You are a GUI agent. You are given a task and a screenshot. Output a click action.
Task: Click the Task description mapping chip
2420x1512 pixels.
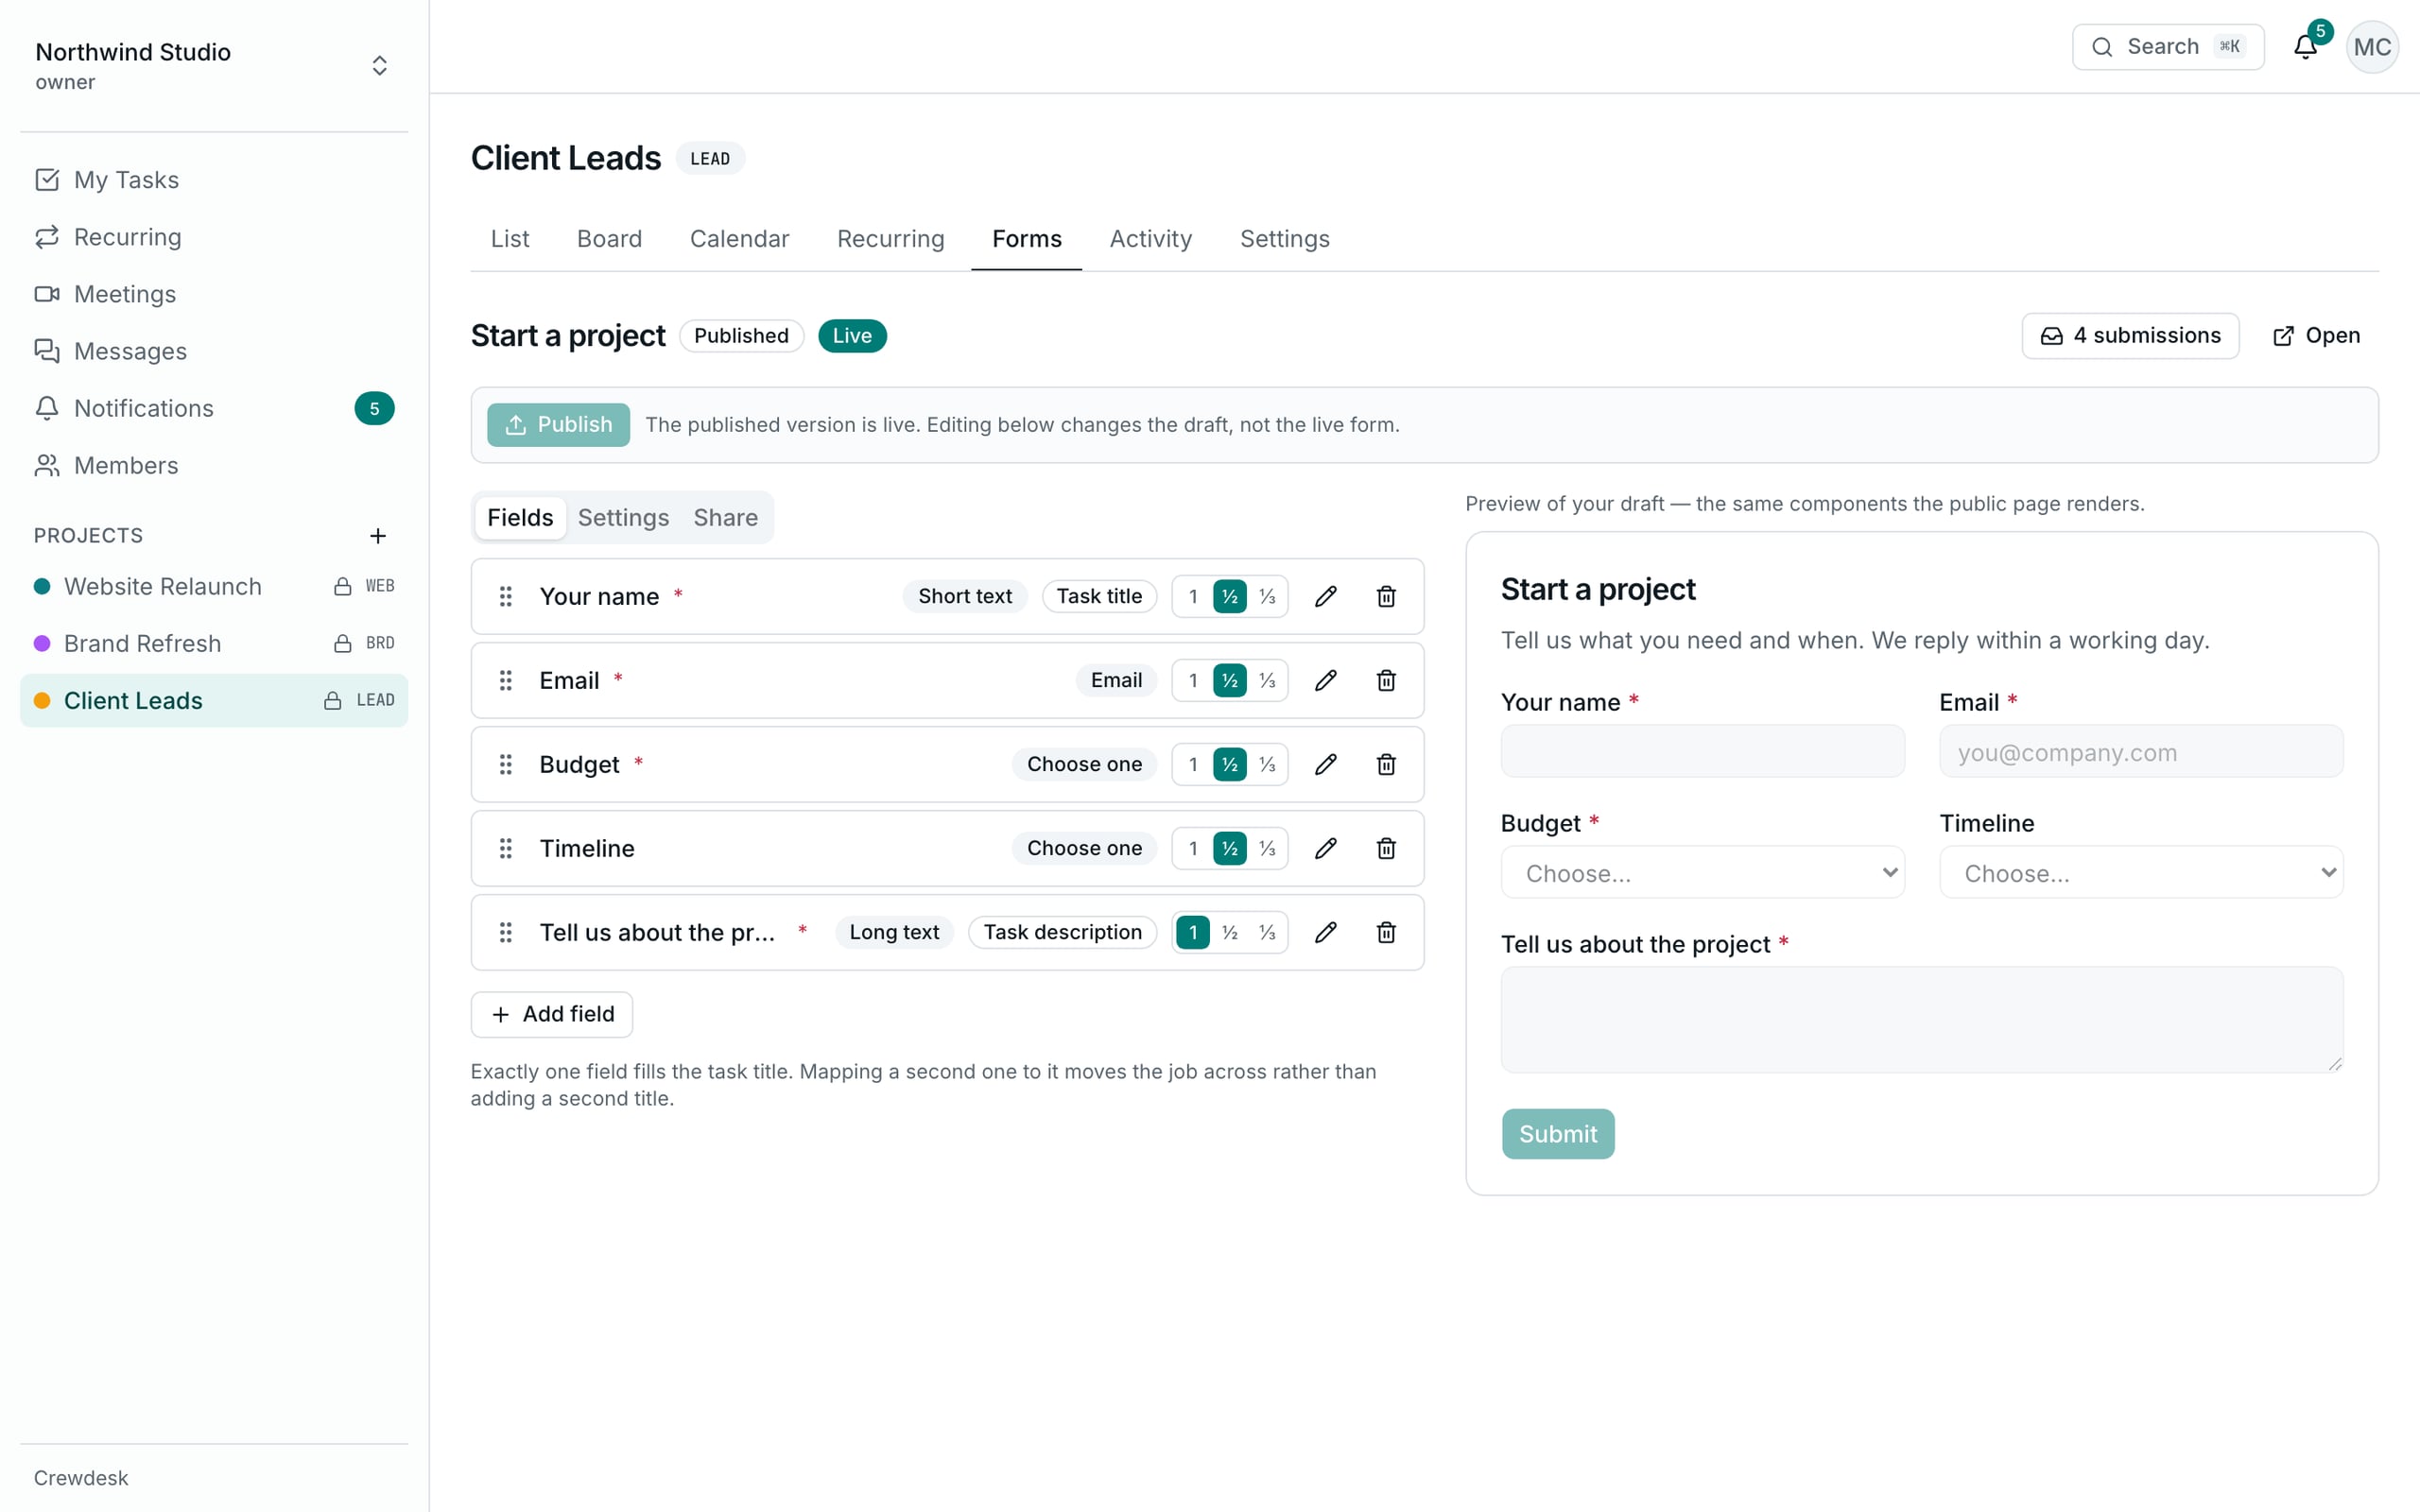(x=1062, y=932)
